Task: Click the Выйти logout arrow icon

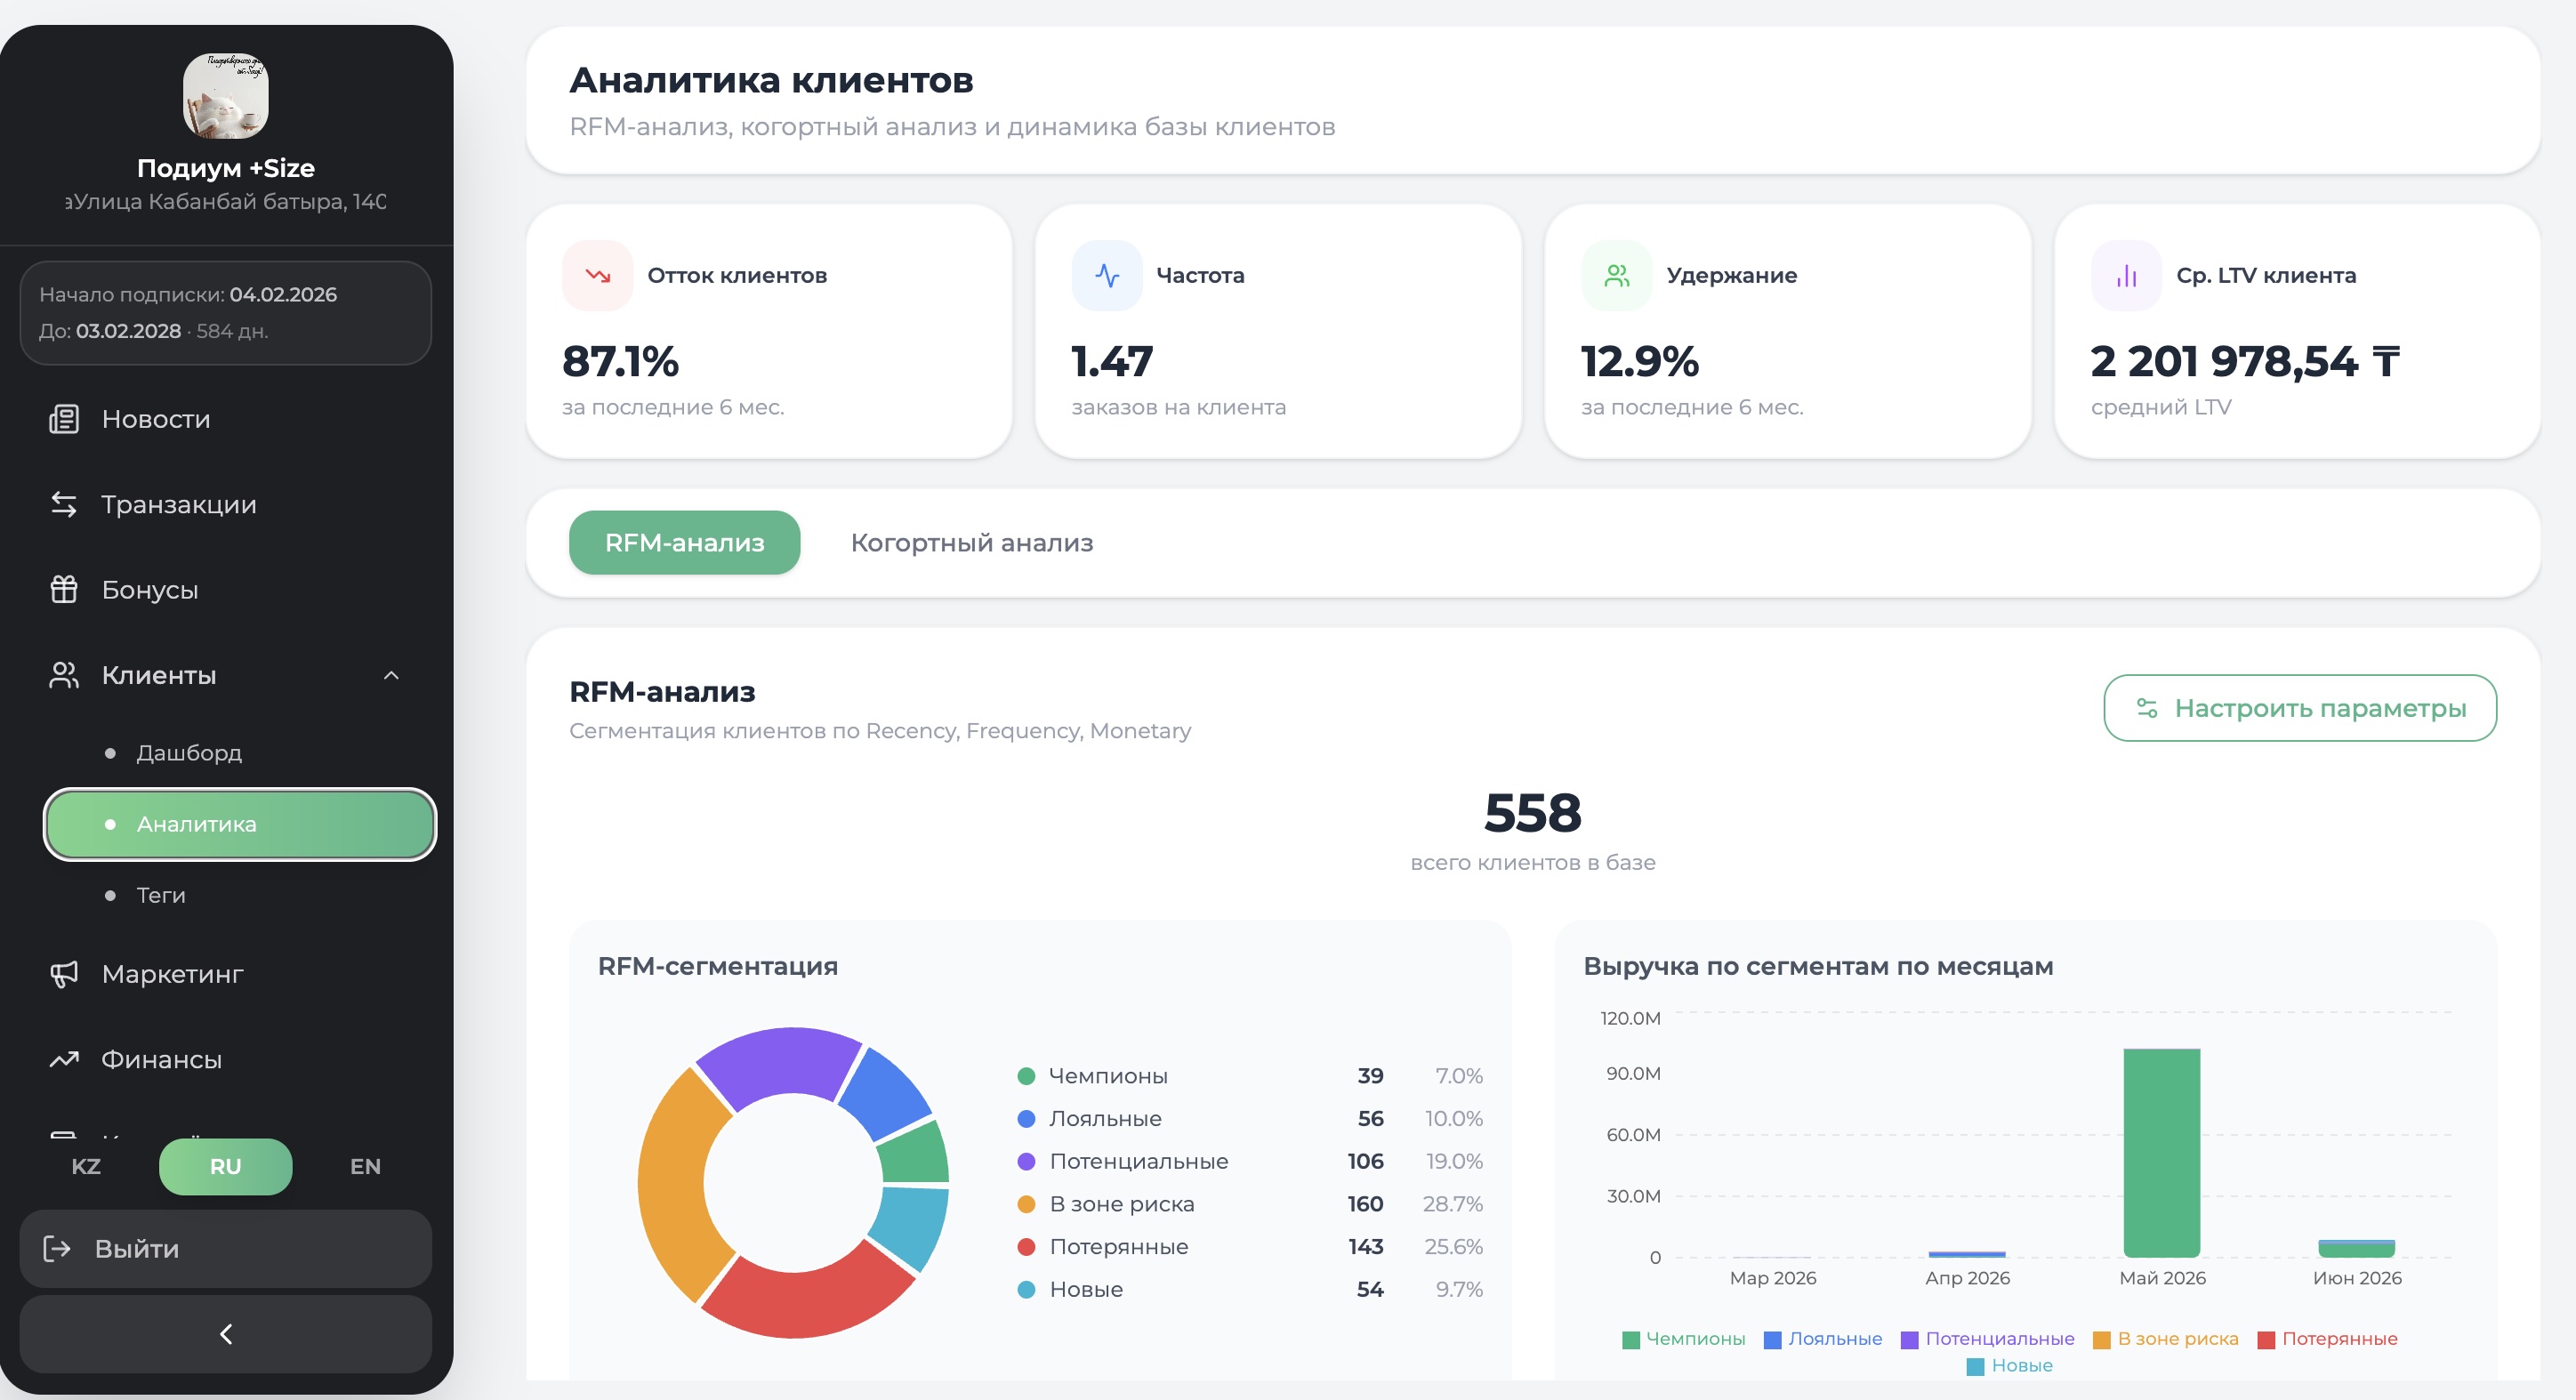Action: point(57,1248)
